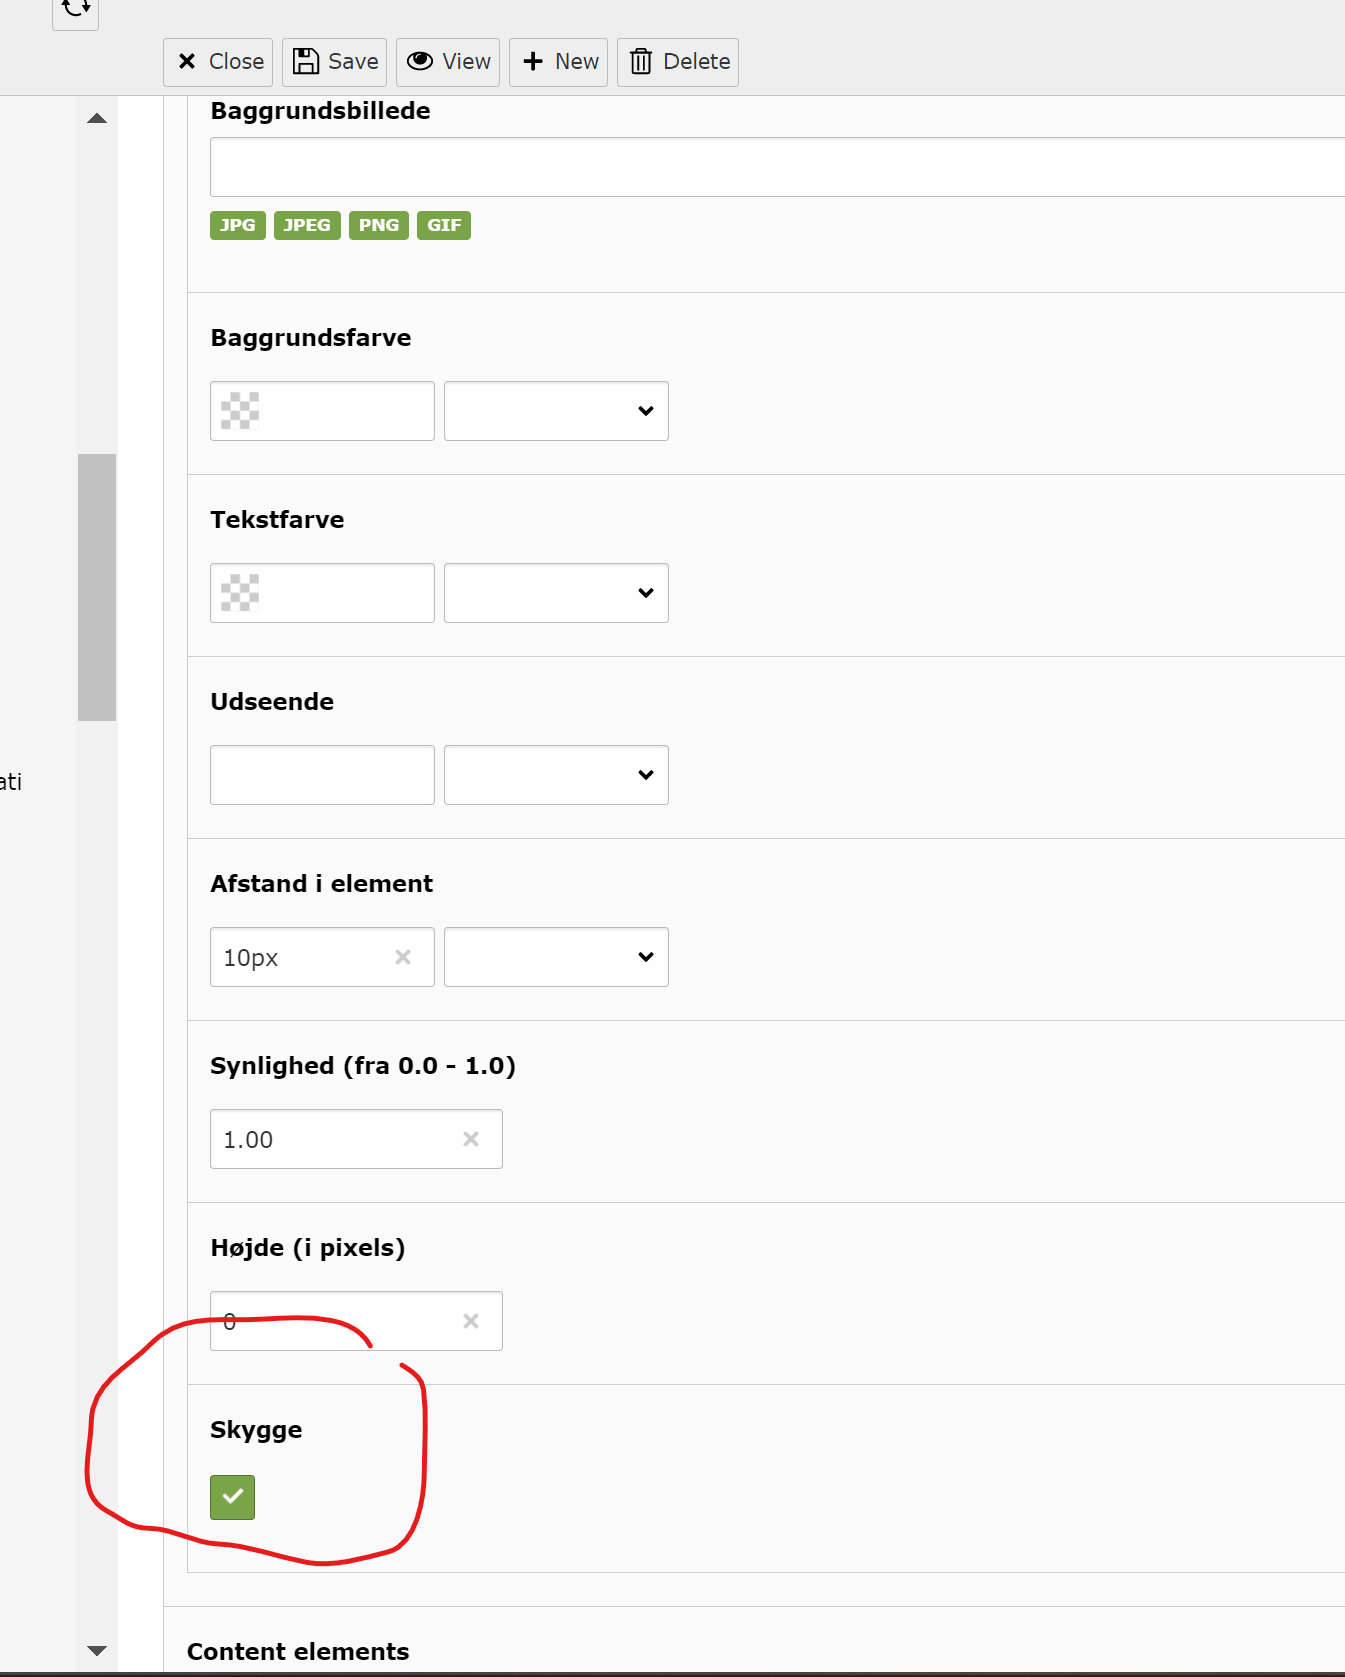1345x1677 pixels.
Task: Clear the Synlighed opacity value
Action: tap(471, 1139)
